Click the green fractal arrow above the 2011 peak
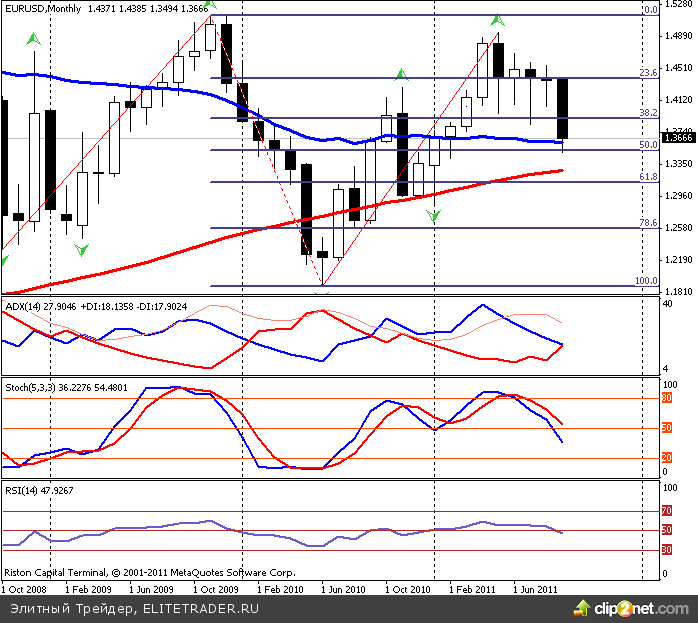 [x=497, y=19]
